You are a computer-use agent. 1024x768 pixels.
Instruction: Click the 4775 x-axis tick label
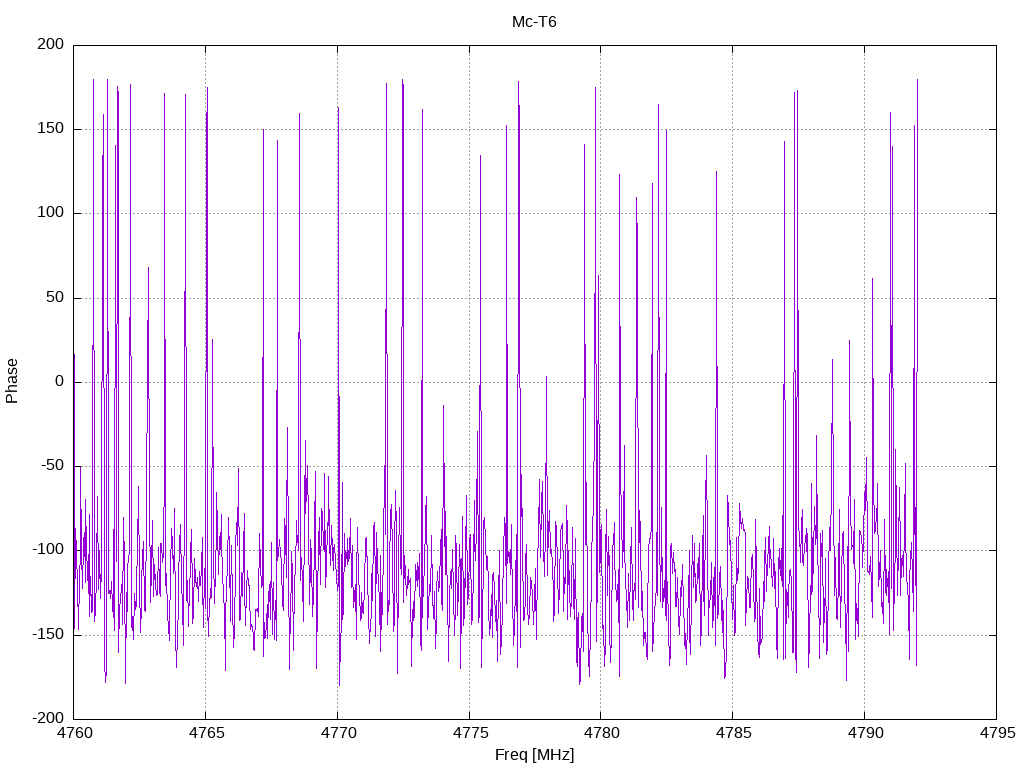(470, 733)
